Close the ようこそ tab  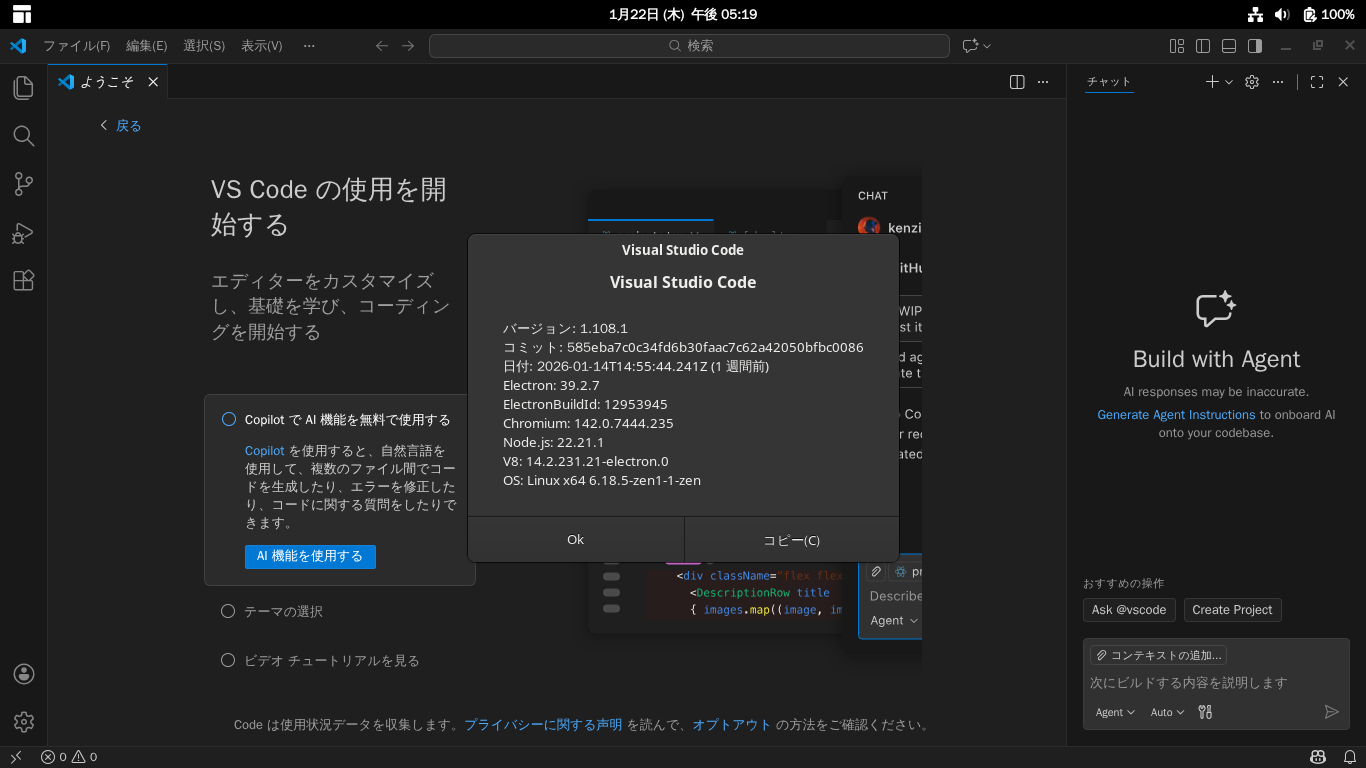click(153, 82)
